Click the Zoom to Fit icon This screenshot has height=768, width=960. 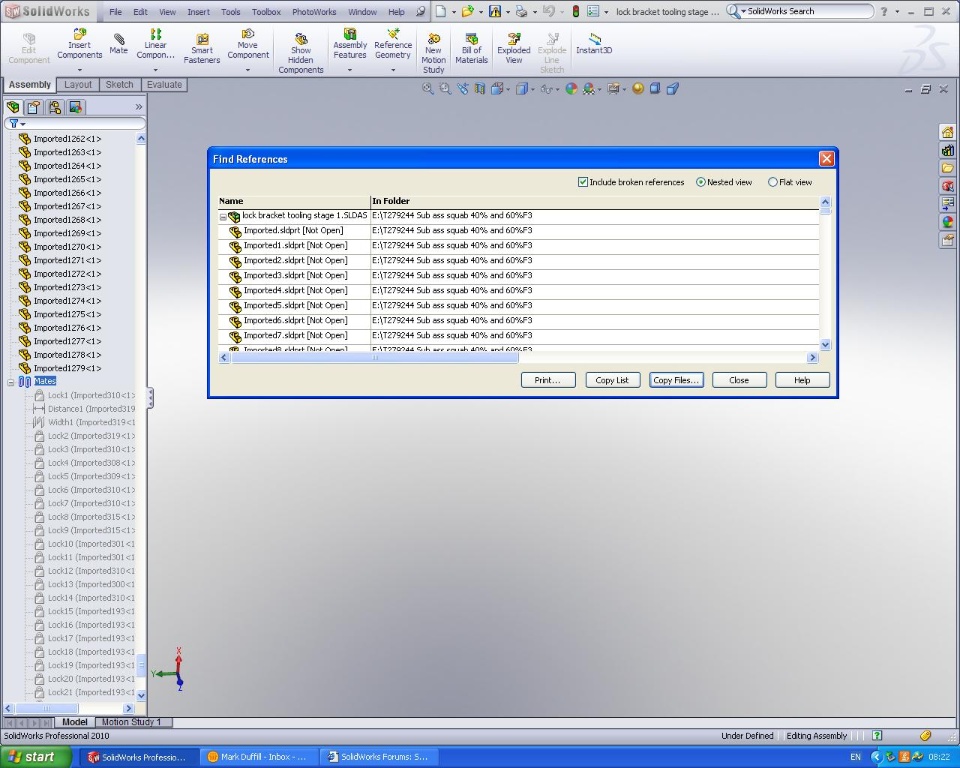(427, 89)
